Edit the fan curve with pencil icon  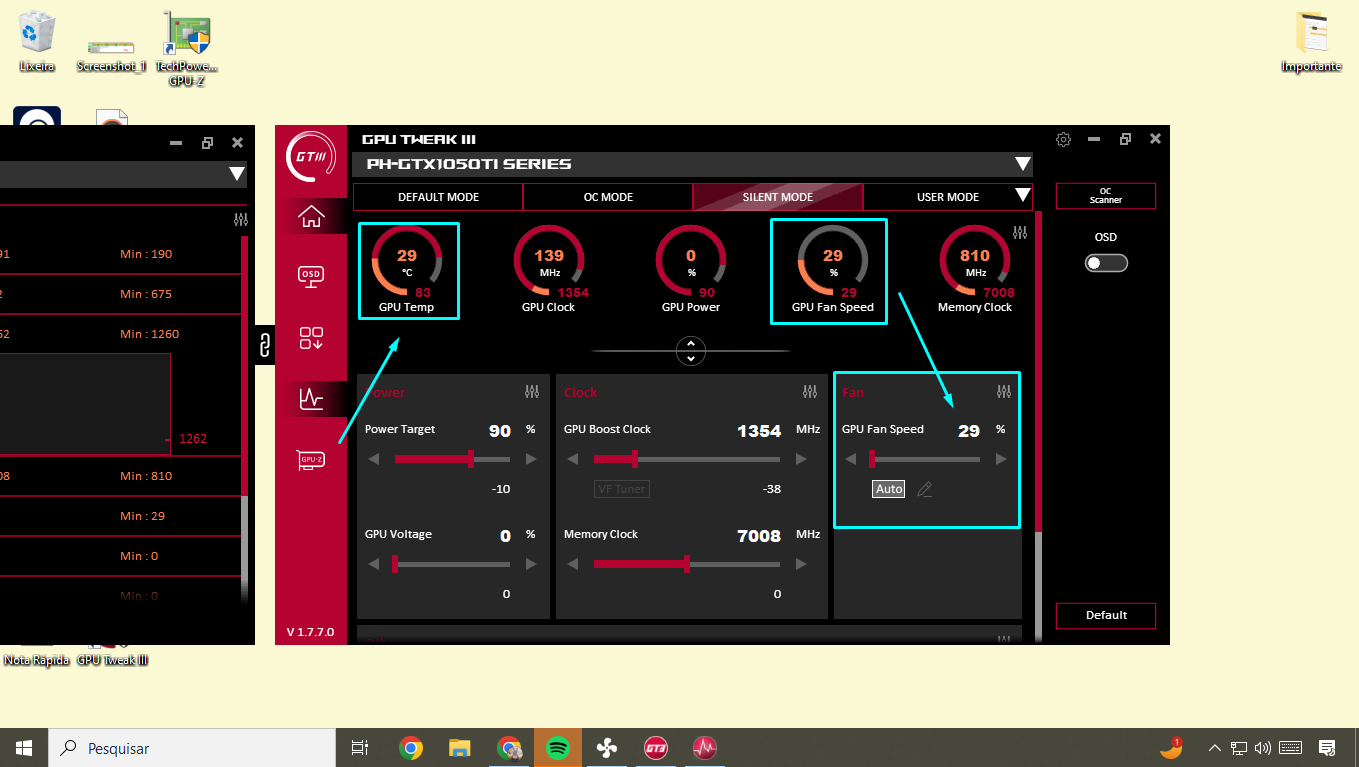(x=925, y=489)
